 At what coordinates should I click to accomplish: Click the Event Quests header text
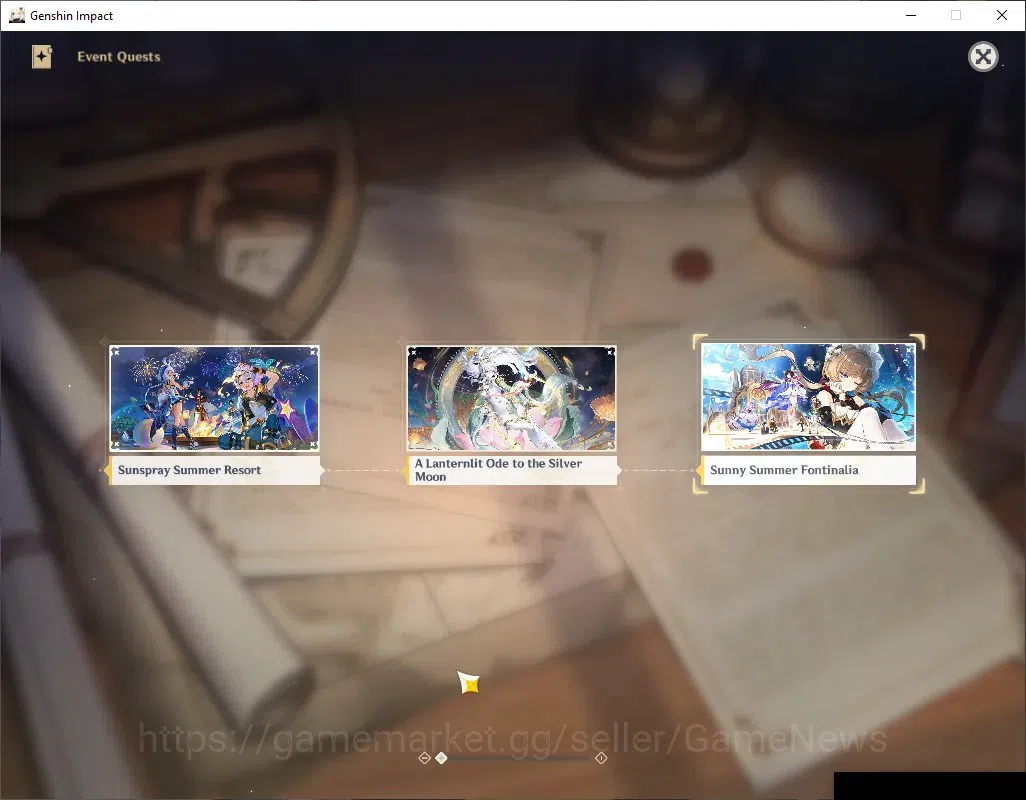(118, 57)
